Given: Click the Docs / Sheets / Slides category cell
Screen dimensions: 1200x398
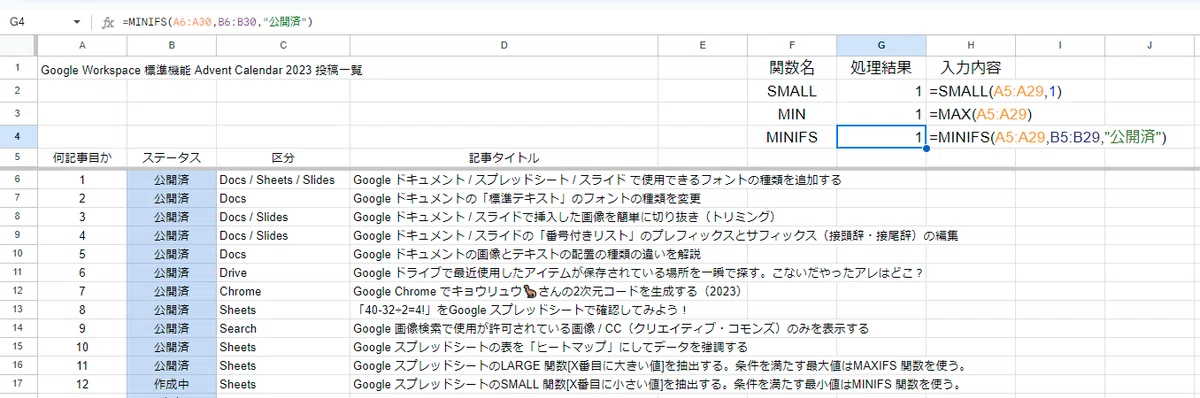Looking at the screenshot, I should click(x=282, y=180).
